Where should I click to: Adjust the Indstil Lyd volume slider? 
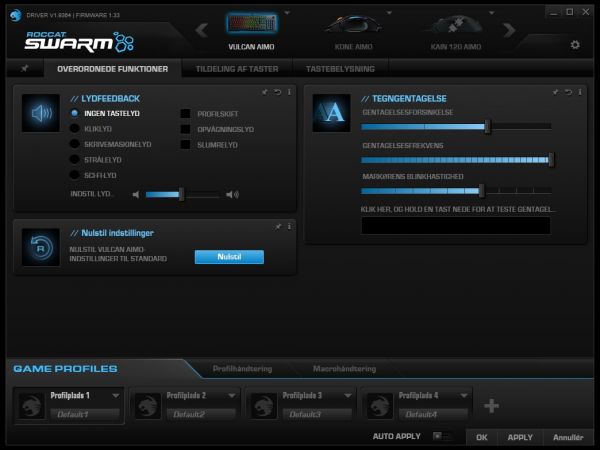[x=183, y=194]
